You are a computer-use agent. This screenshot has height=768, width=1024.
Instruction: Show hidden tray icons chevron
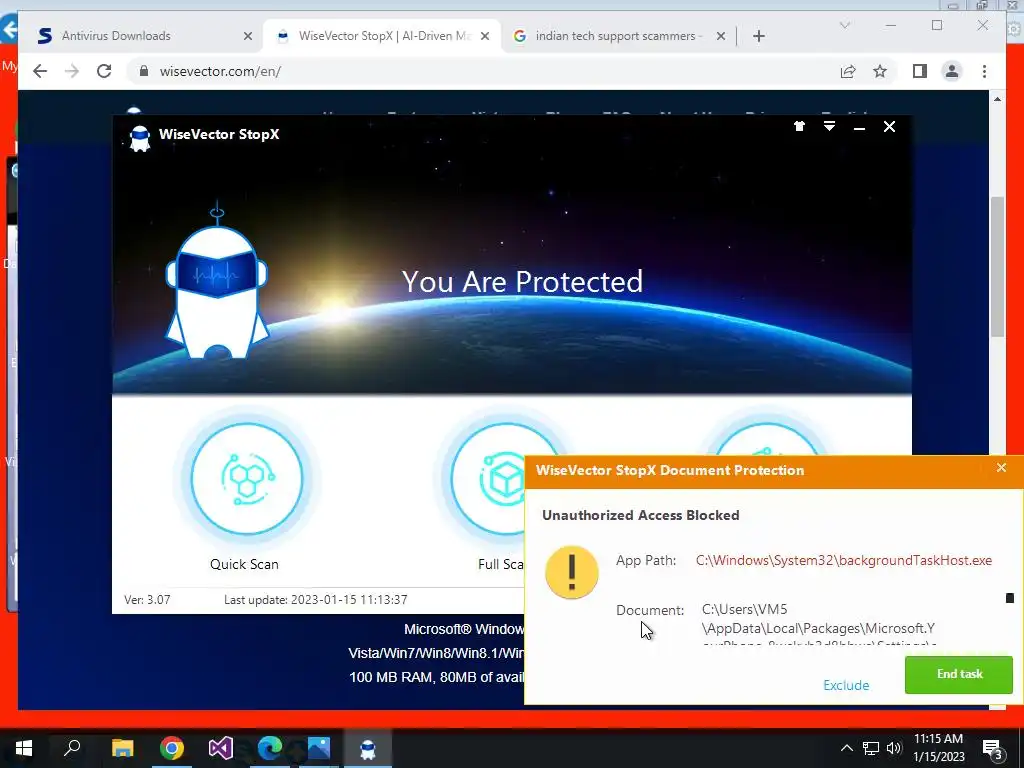point(846,748)
